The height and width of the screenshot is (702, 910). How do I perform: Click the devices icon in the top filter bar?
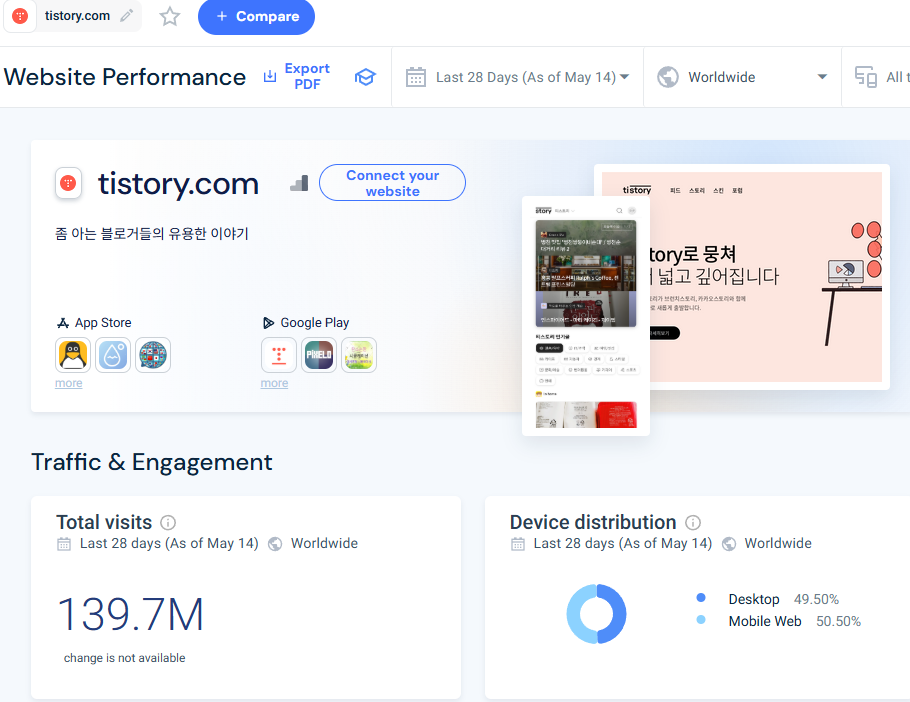point(865,77)
